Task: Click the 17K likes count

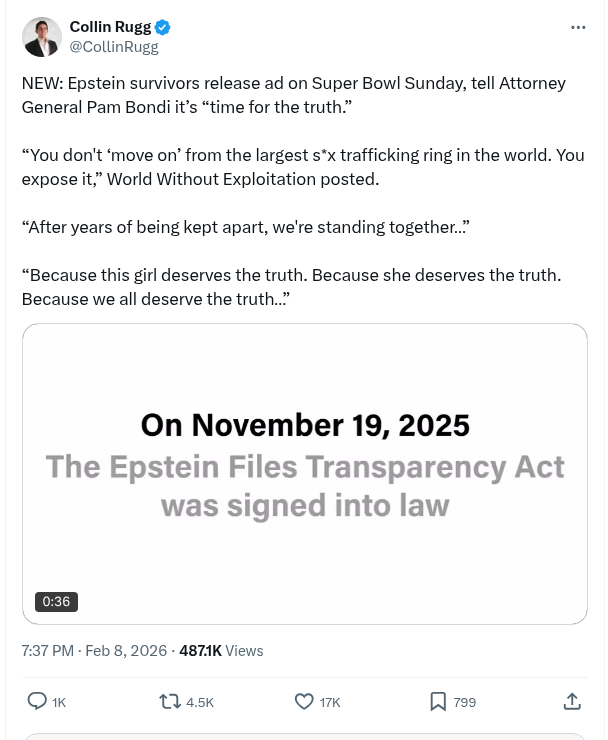Action: [330, 703]
